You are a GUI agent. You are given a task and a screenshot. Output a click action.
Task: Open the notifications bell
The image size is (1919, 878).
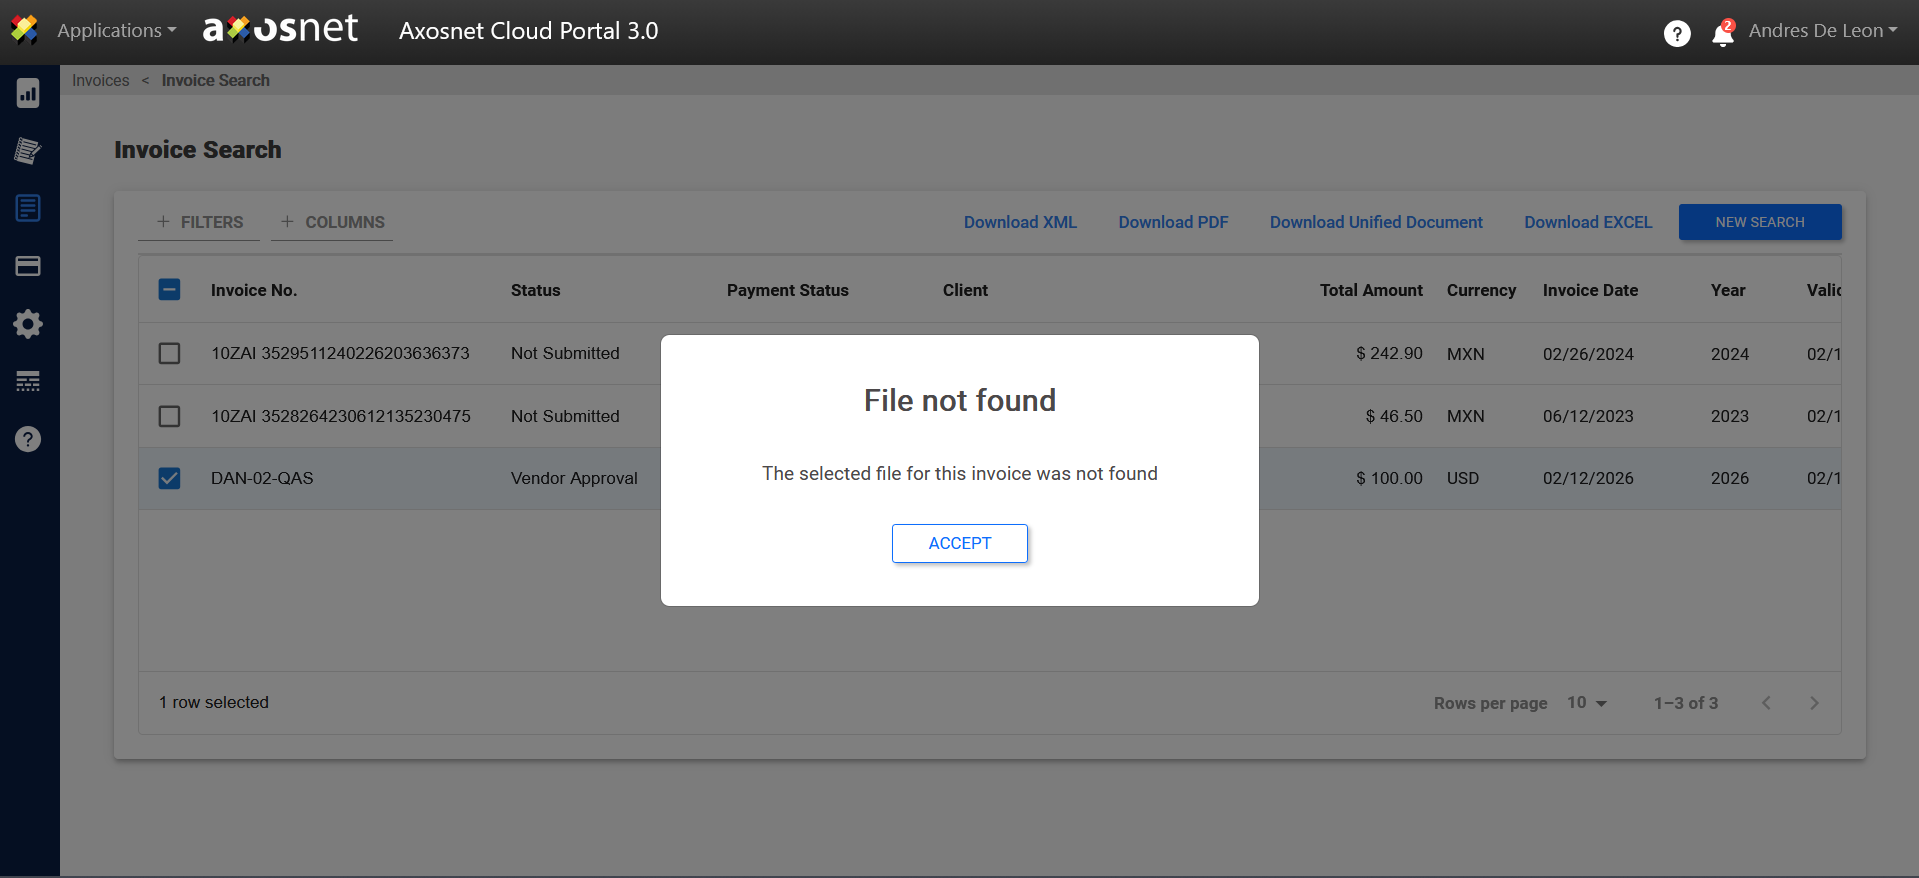1722,35
